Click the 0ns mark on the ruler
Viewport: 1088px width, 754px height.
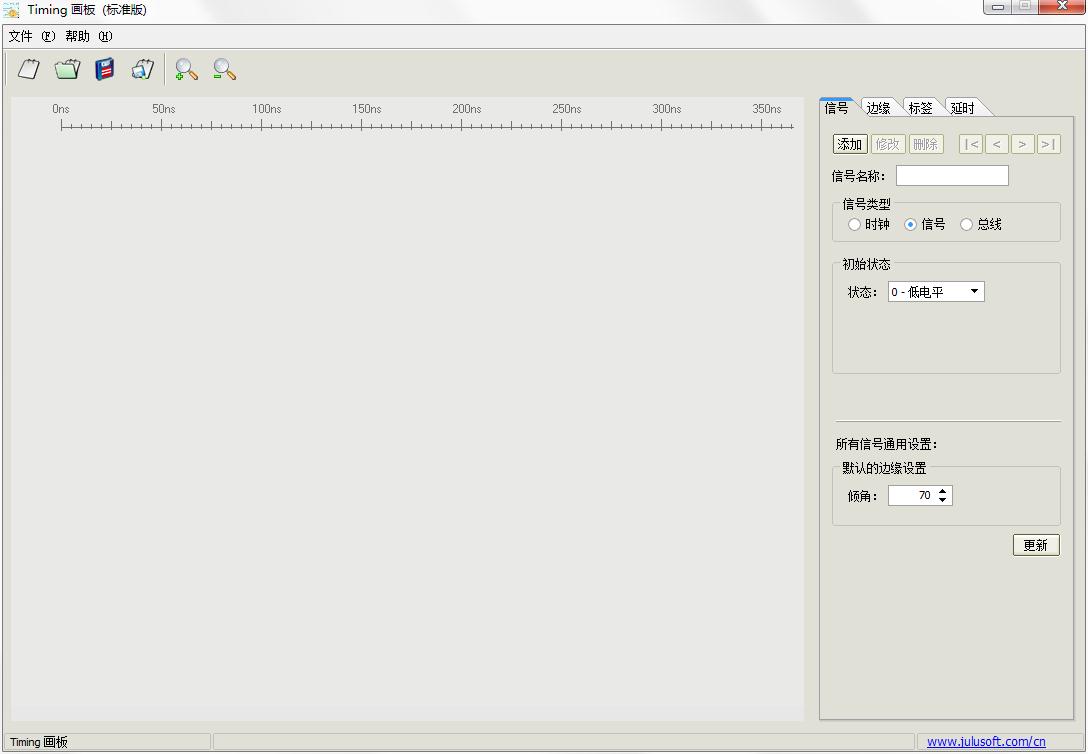click(61, 109)
